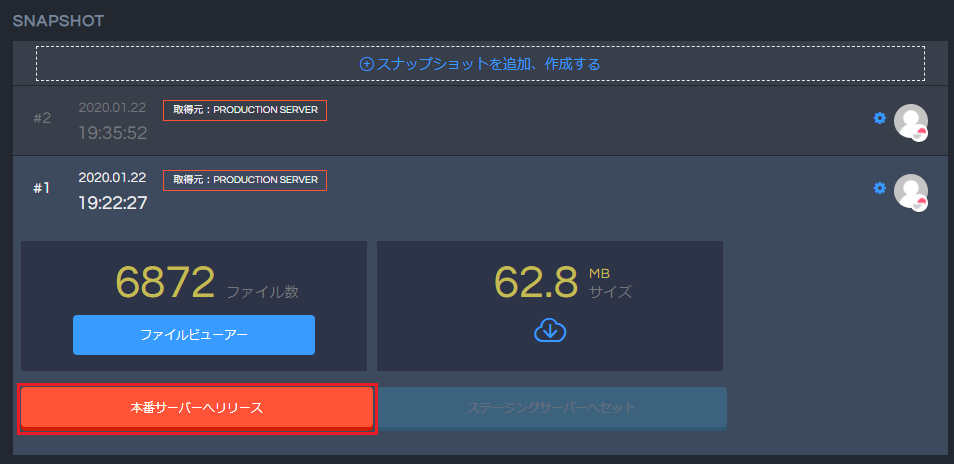Viewport: 954px width, 464px height.
Task: Open settings gear for snapshot #1
Action: tap(880, 188)
